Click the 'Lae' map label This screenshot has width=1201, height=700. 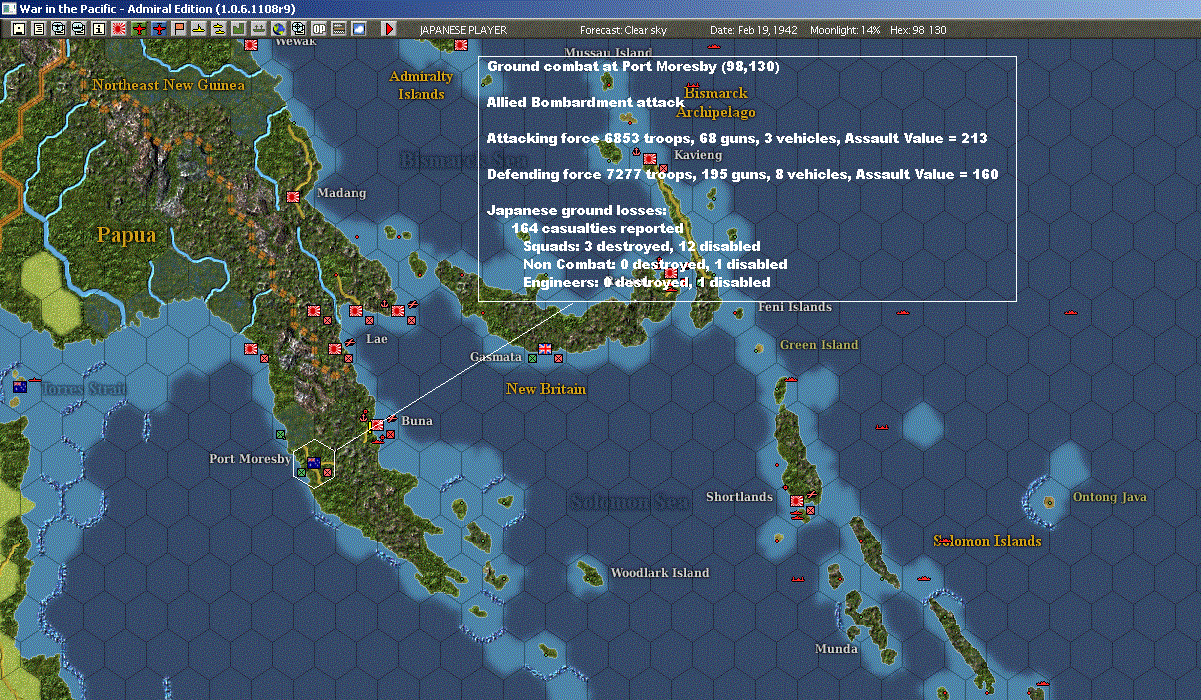tap(377, 339)
